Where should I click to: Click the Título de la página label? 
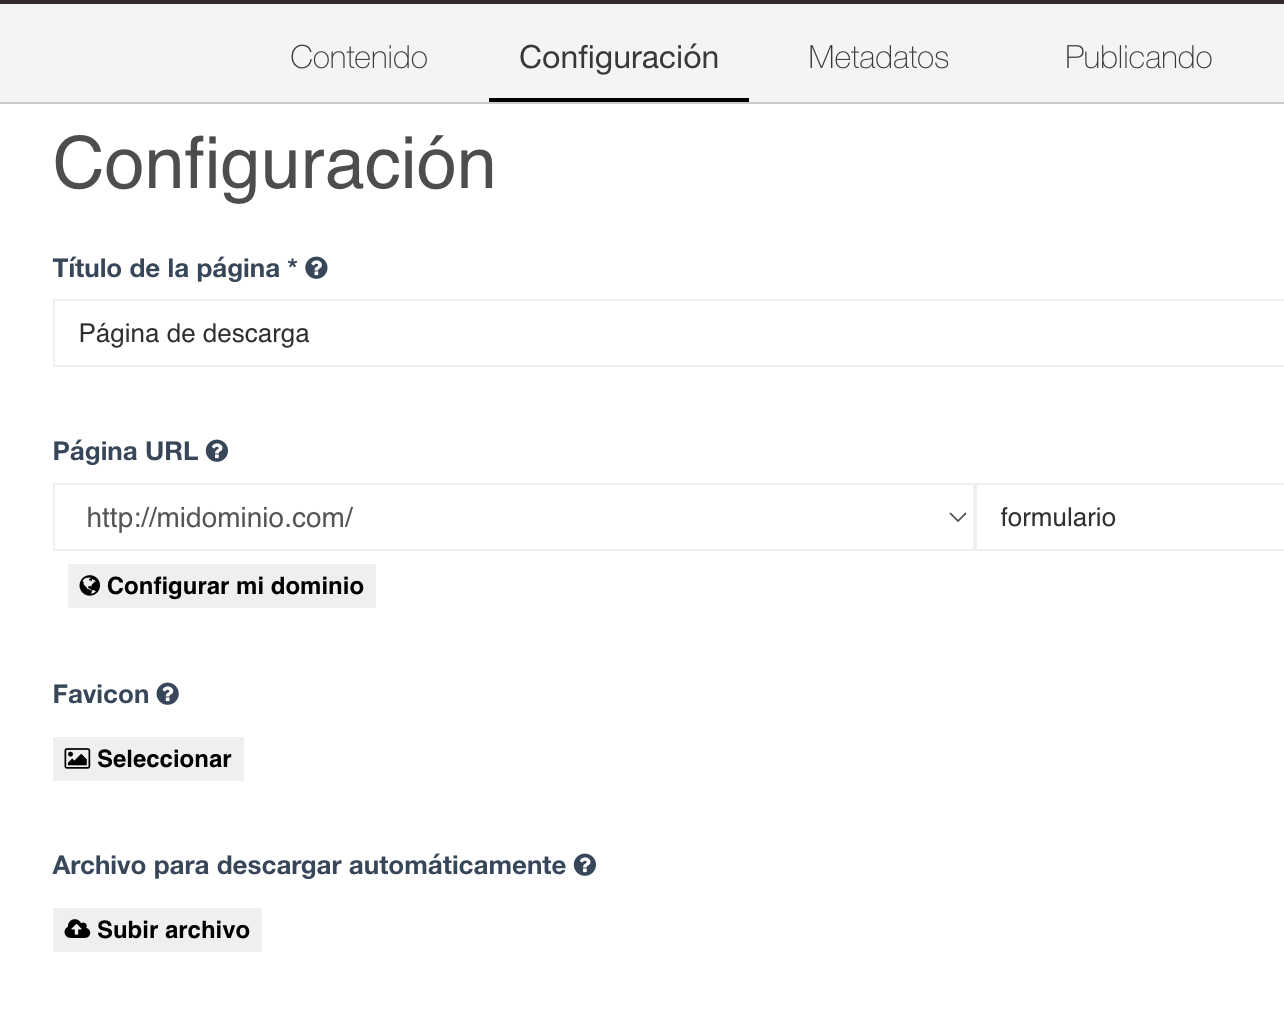point(166,268)
